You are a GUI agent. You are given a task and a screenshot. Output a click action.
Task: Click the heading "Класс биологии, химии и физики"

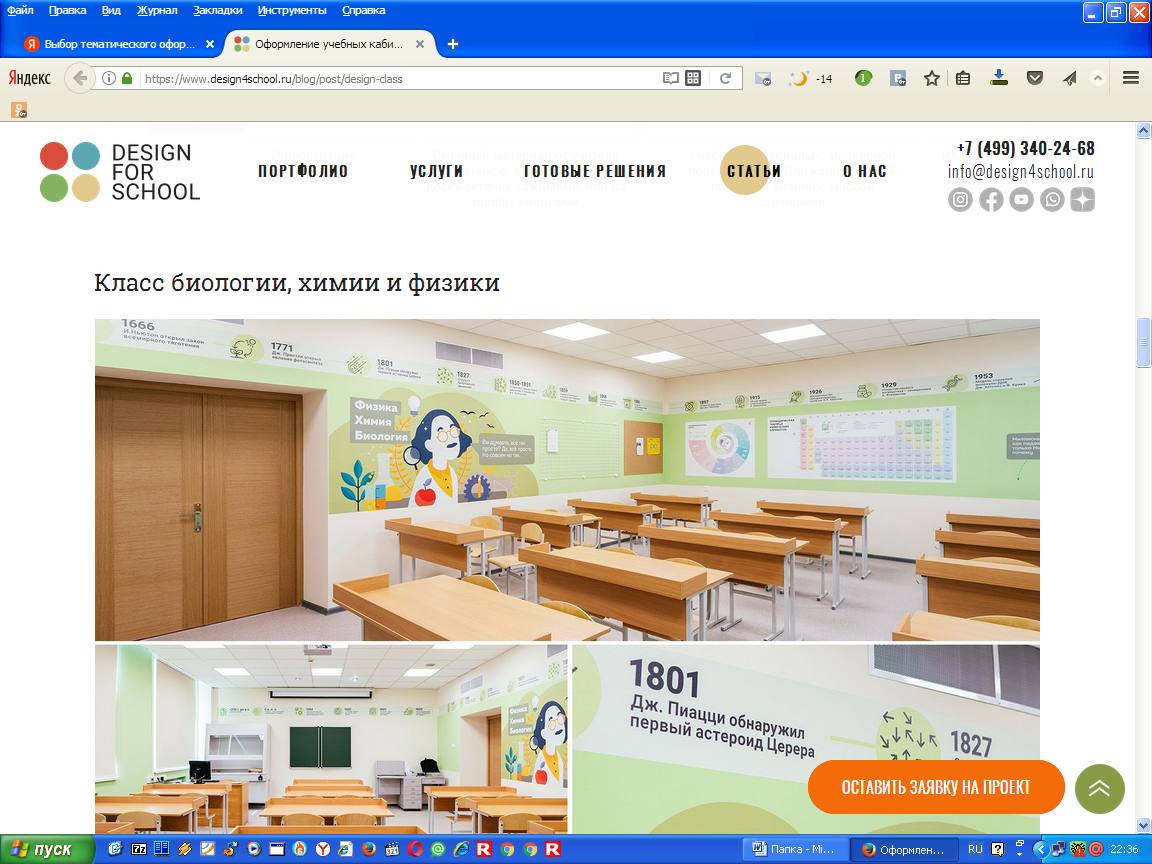pyautogui.click(x=297, y=283)
